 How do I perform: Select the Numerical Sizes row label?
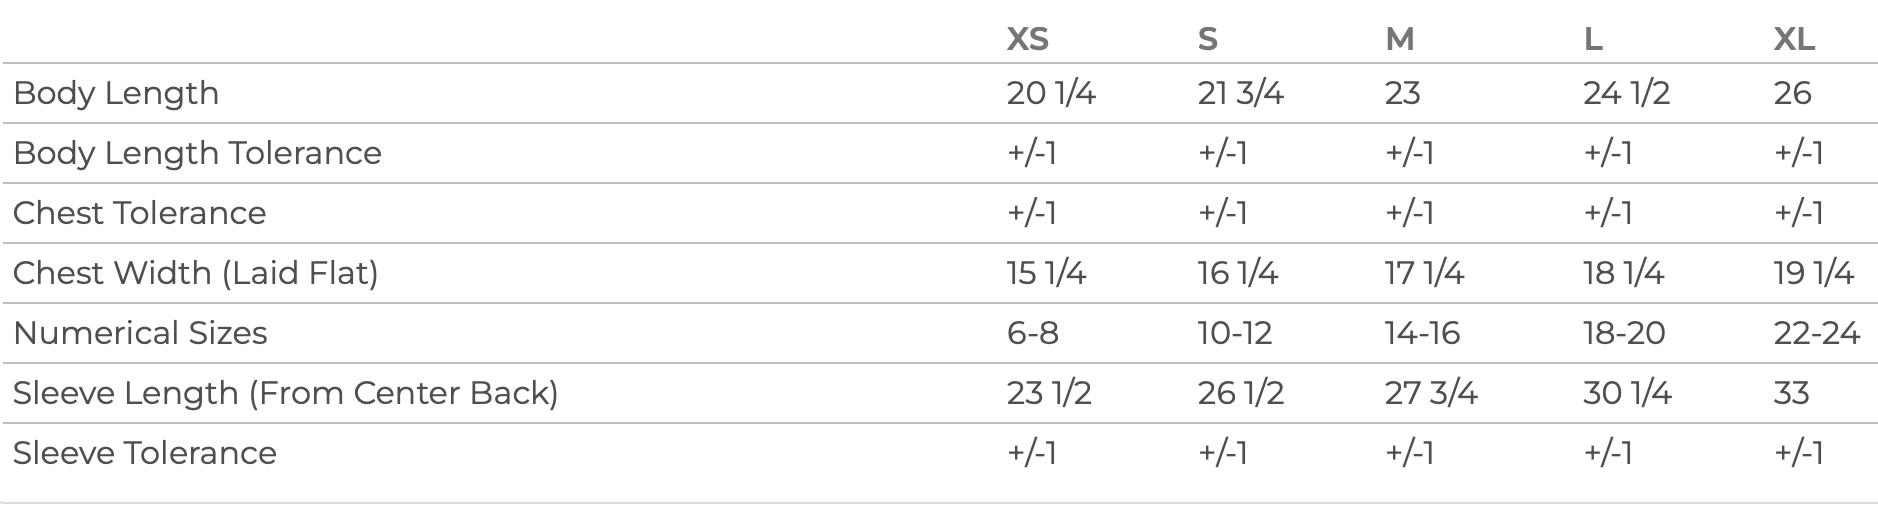click(140, 333)
